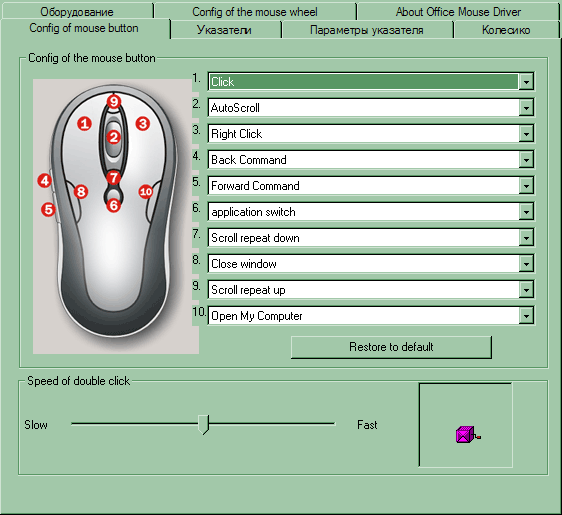
Task: Click the red number 6 marker
Action: tap(114, 205)
